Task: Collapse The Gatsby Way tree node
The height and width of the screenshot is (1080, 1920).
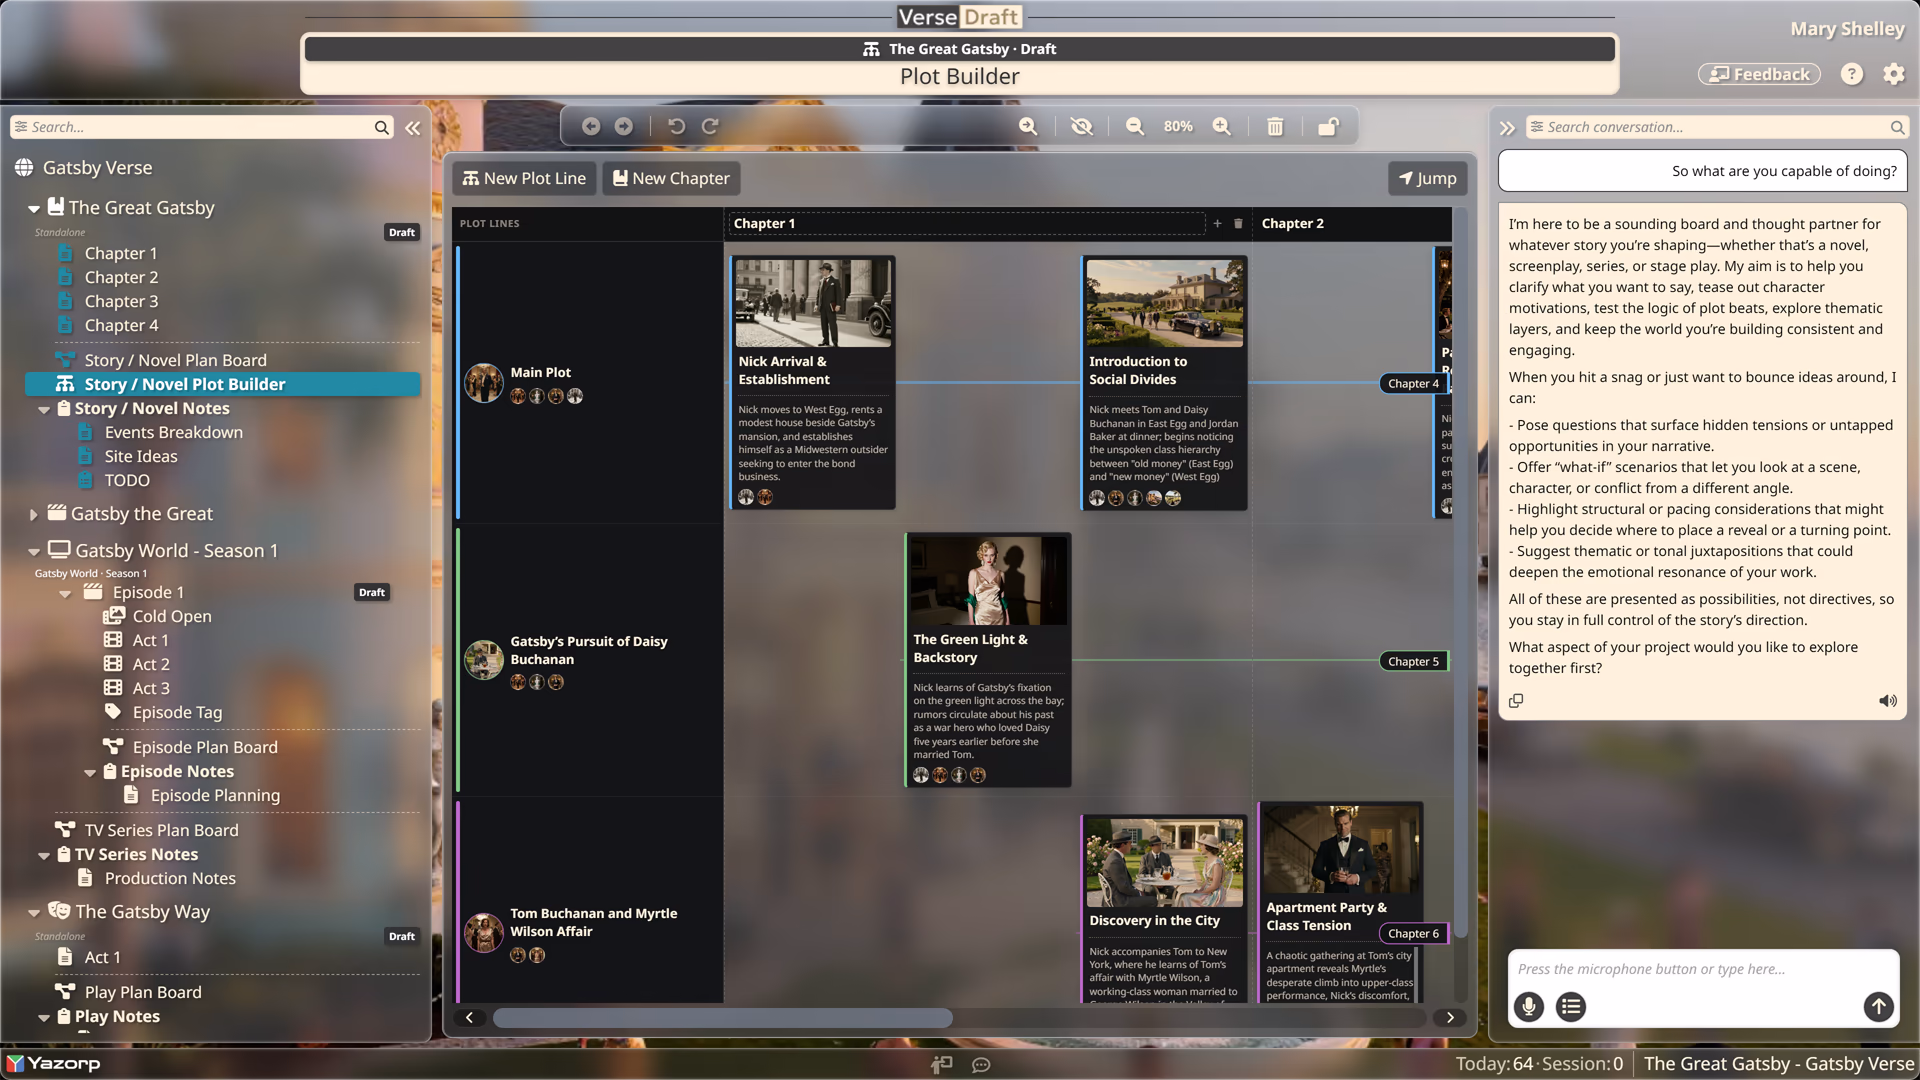Action: point(33,913)
